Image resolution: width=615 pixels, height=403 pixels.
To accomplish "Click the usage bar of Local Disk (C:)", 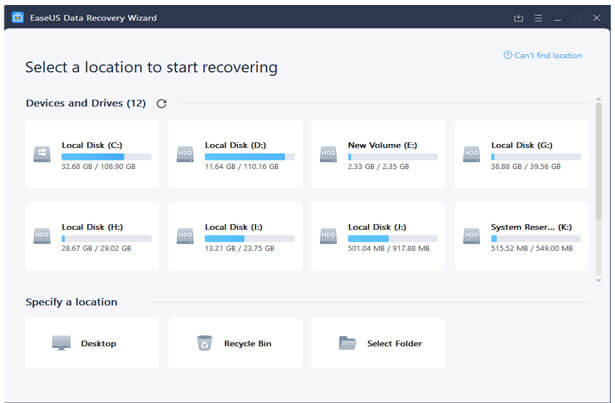I will coord(106,157).
